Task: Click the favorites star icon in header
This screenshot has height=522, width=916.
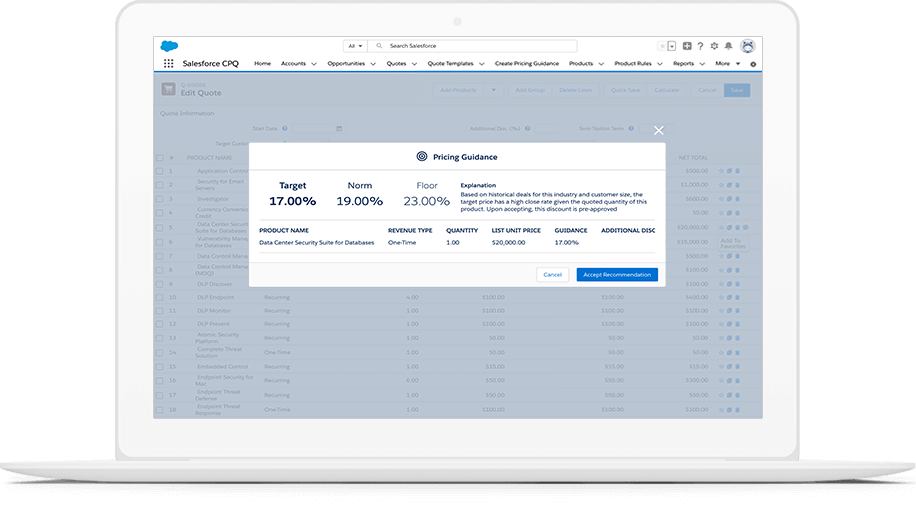Action: click(x=663, y=46)
